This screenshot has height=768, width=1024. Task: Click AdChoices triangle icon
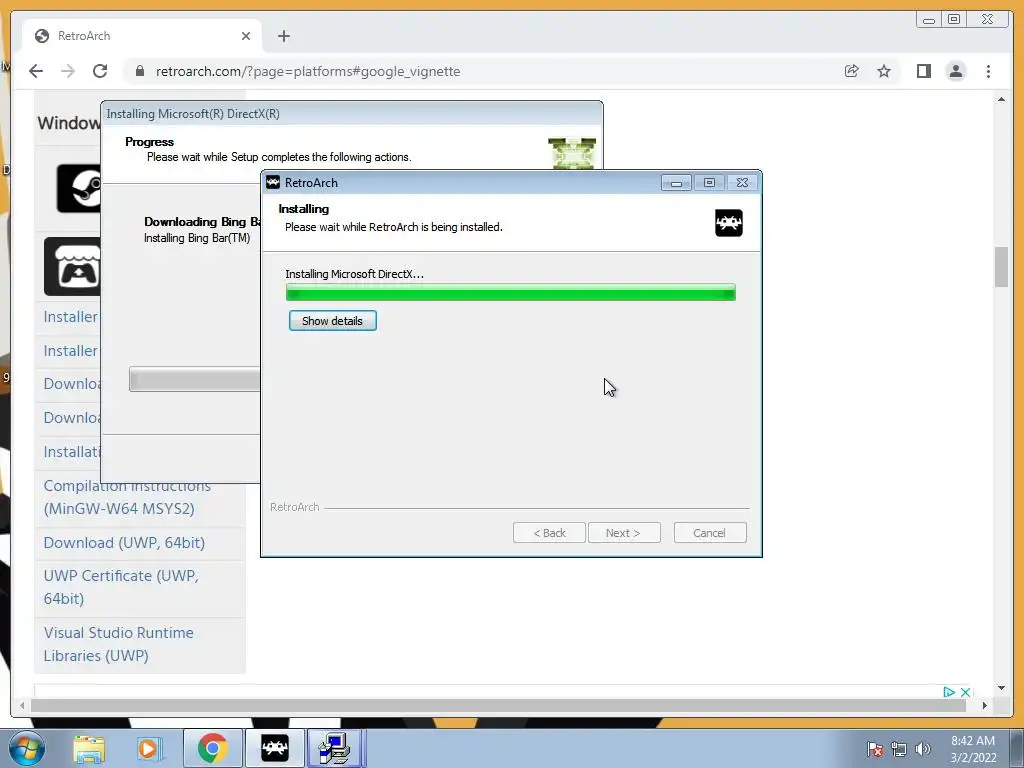click(949, 692)
